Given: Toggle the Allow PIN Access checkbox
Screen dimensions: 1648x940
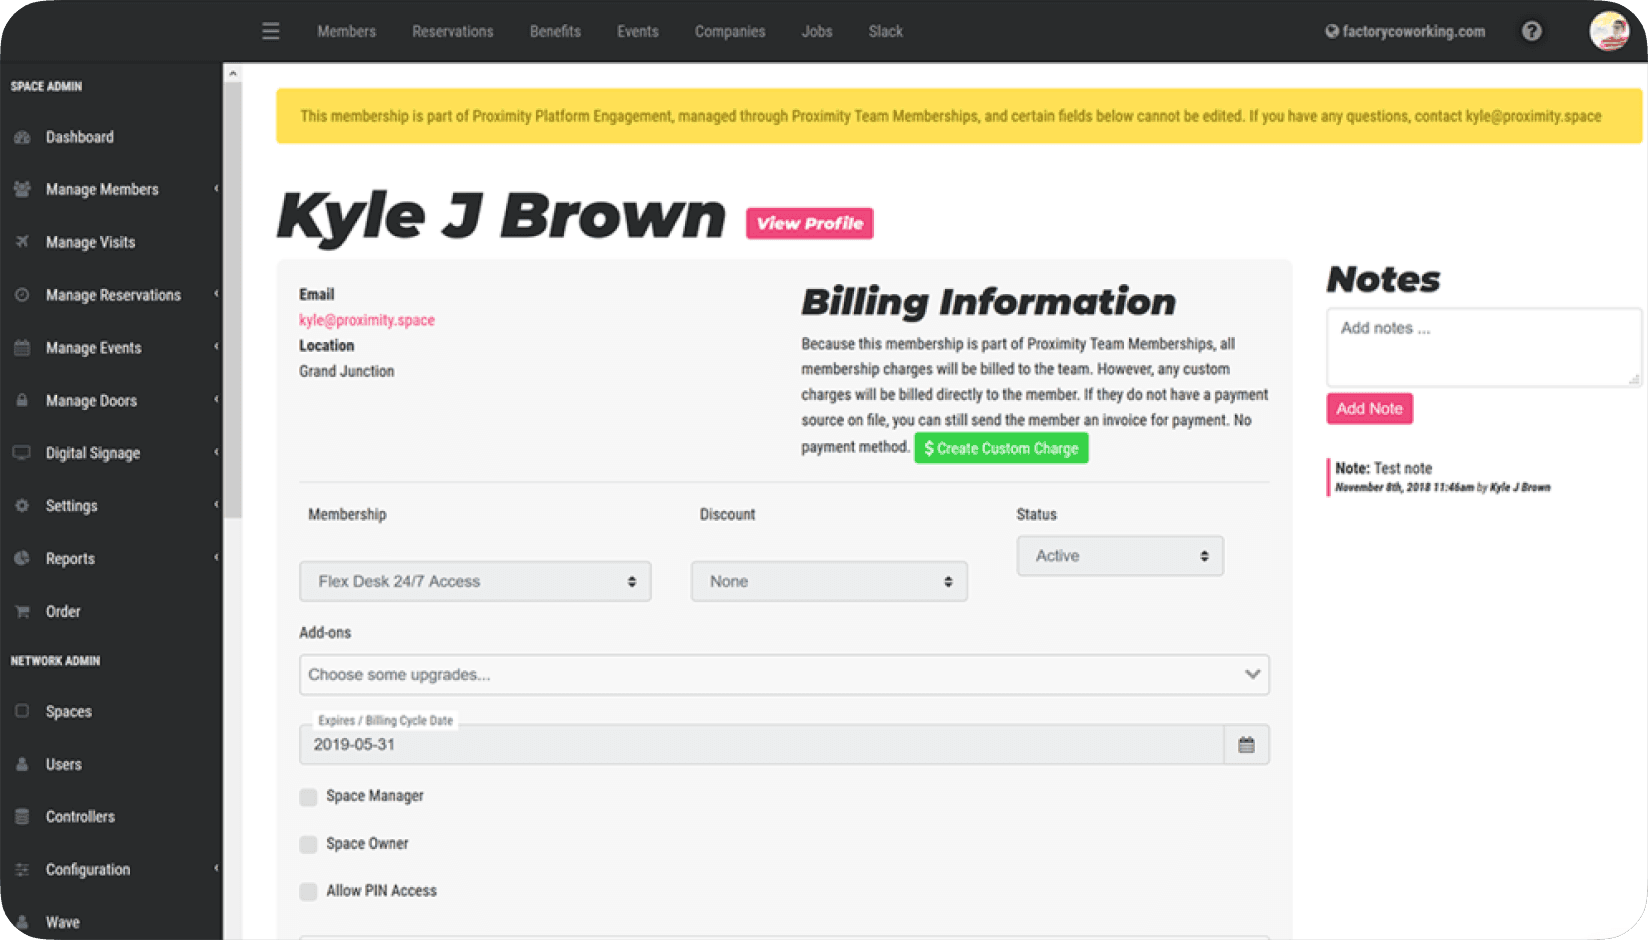Looking at the screenshot, I should (x=308, y=891).
